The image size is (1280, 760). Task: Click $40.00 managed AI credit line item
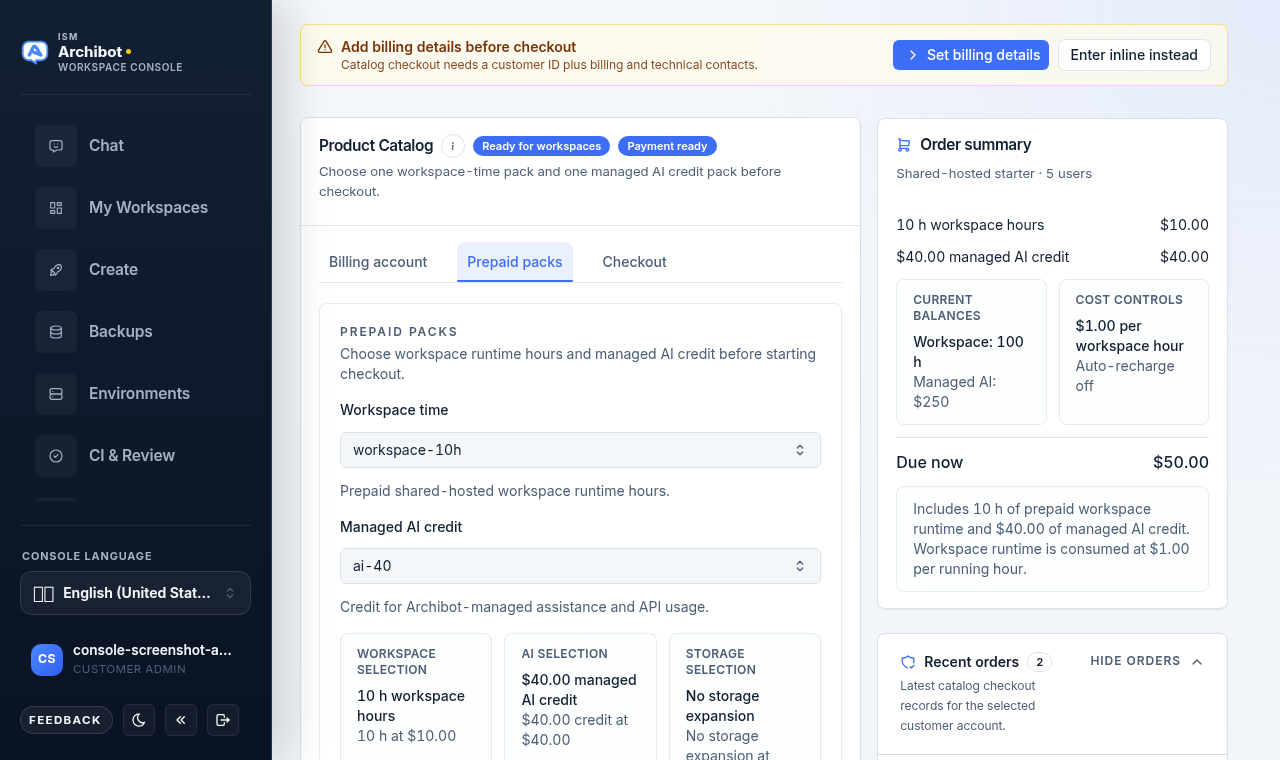tap(1052, 257)
